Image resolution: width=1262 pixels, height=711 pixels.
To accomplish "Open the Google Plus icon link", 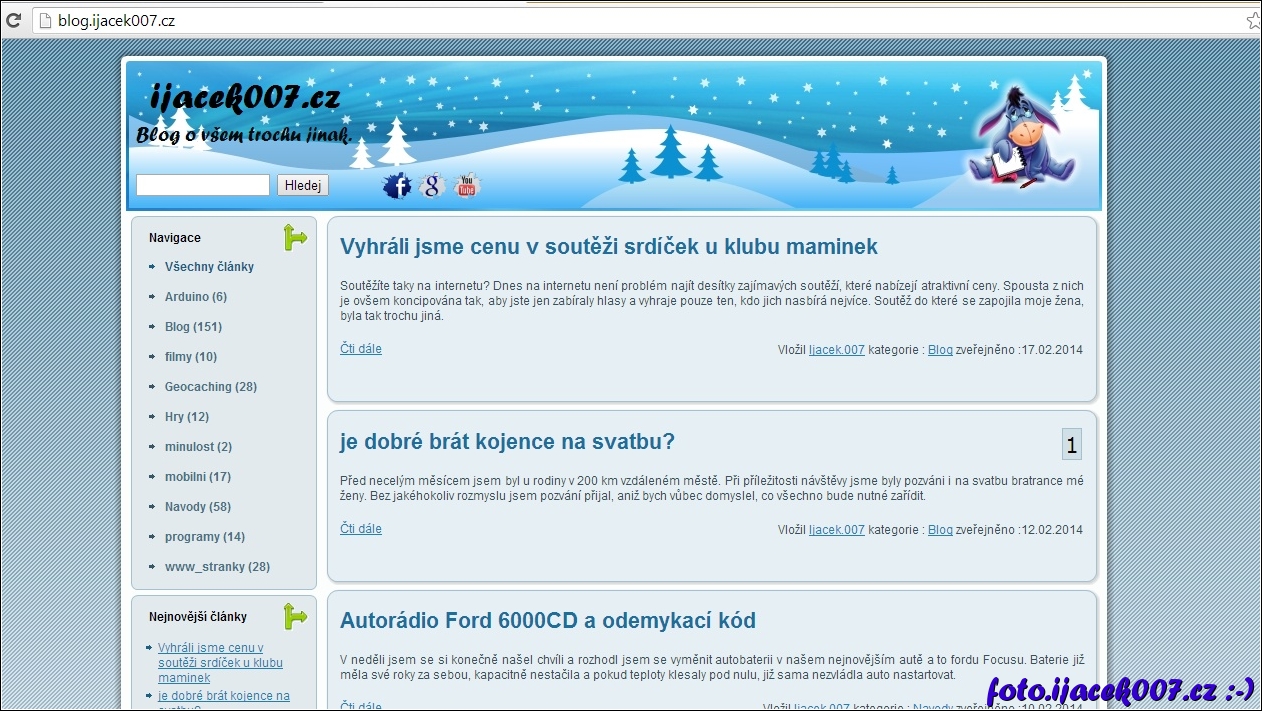I will 432,186.
